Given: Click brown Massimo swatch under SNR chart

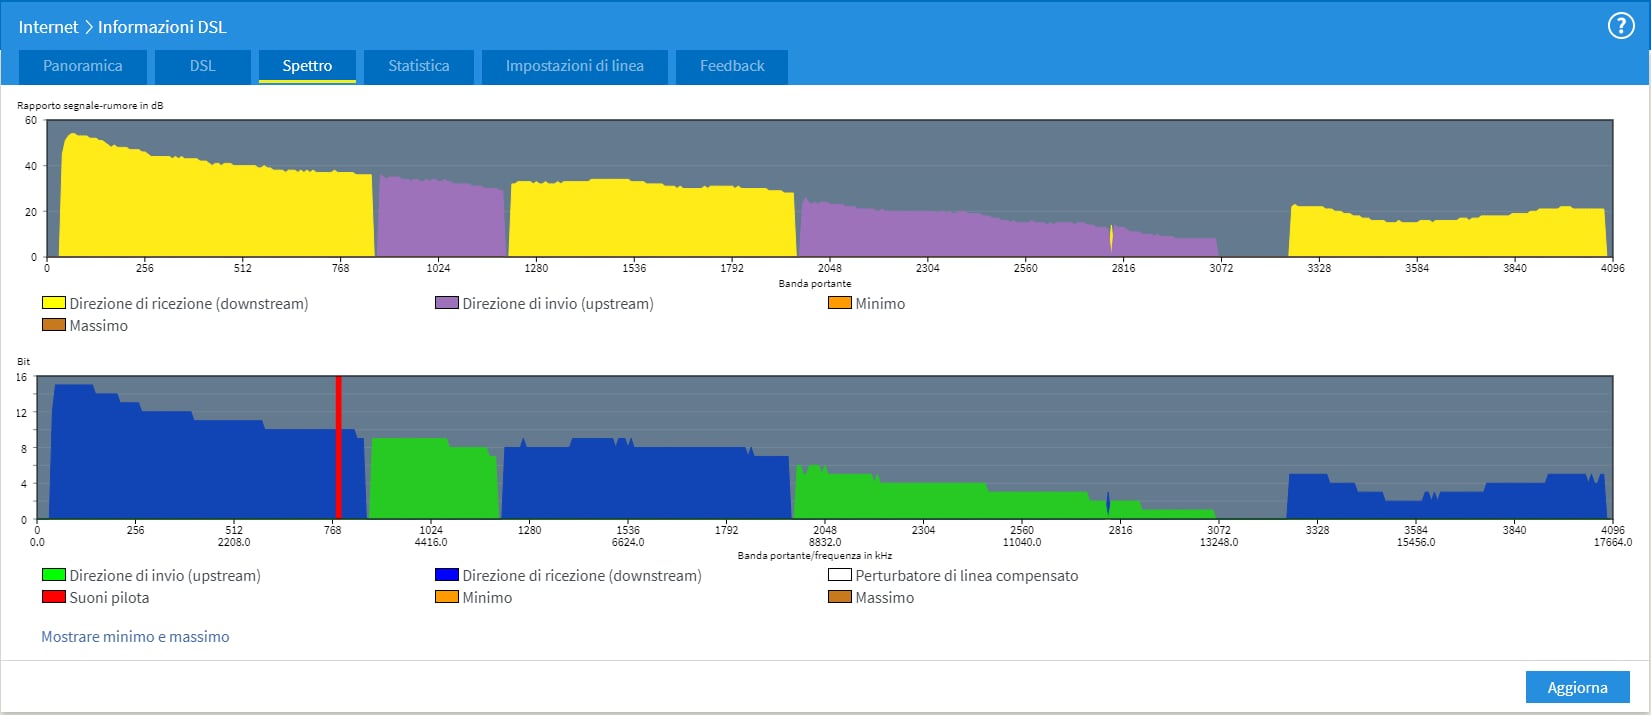Looking at the screenshot, I should click(x=53, y=325).
